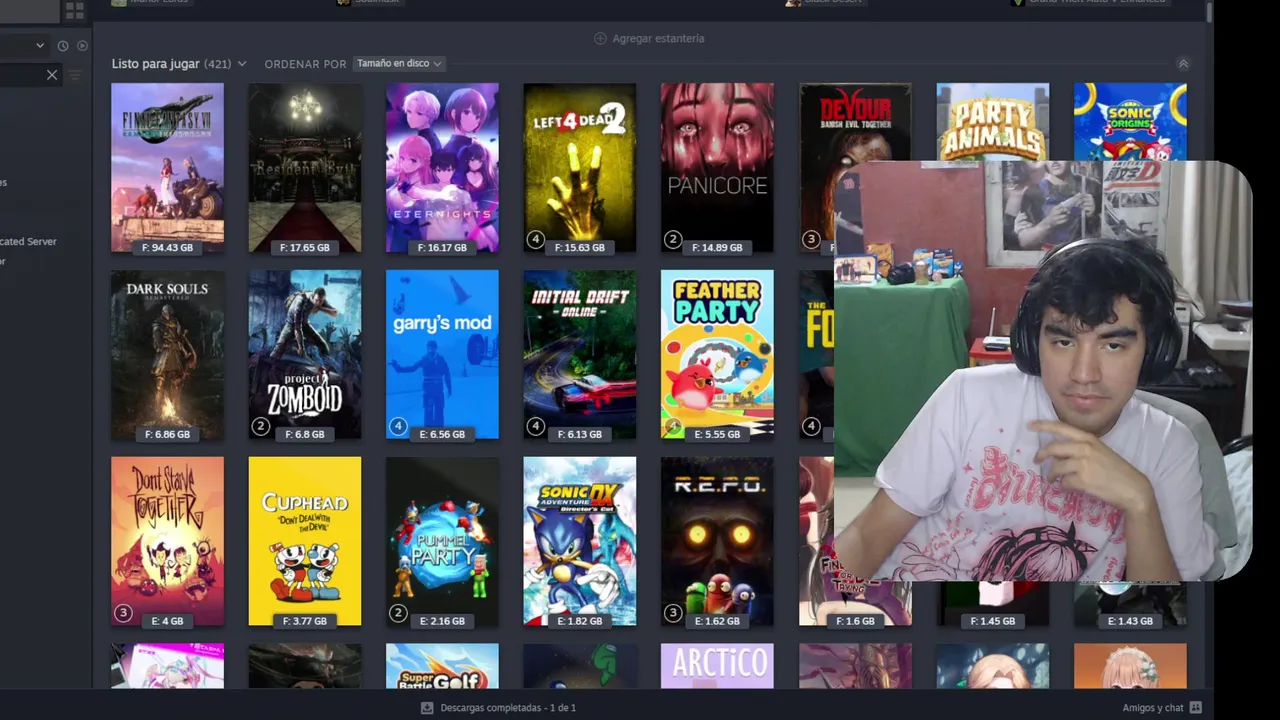Open the sidebar category dropdown arrow
The image size is (1280, 720).
click(40, 45)
